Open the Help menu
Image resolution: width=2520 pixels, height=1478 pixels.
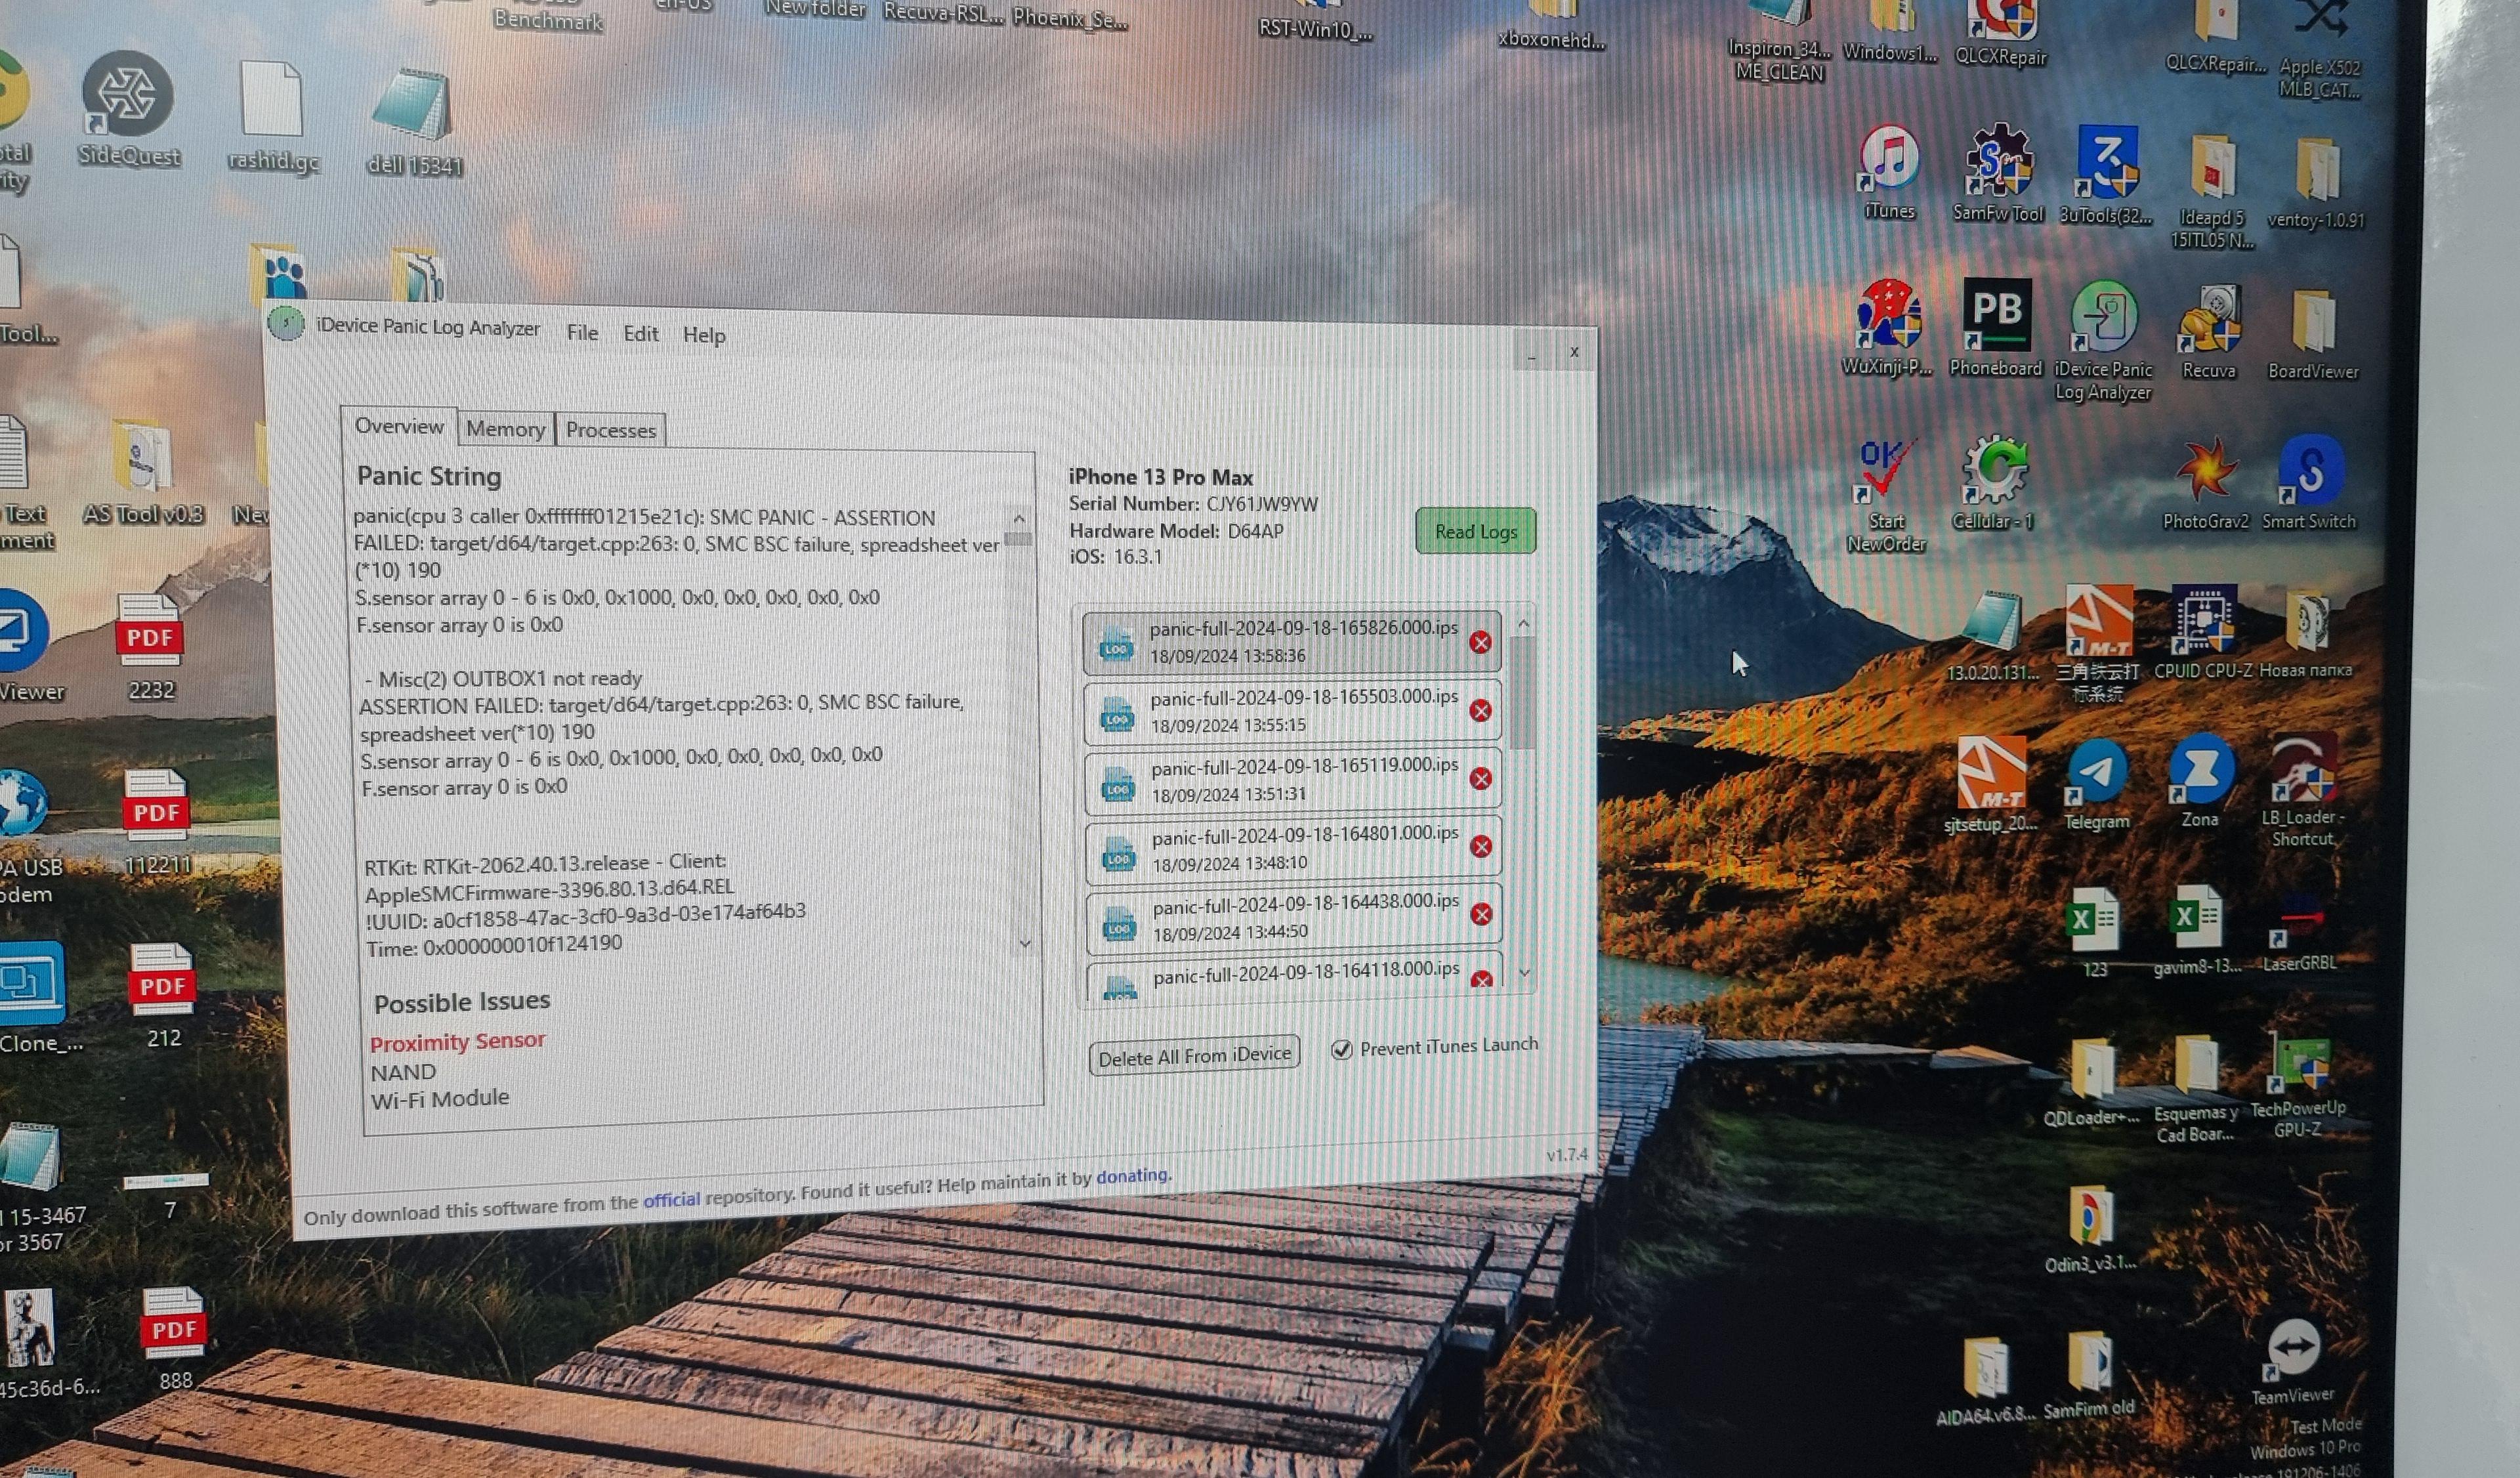(704, 335)
